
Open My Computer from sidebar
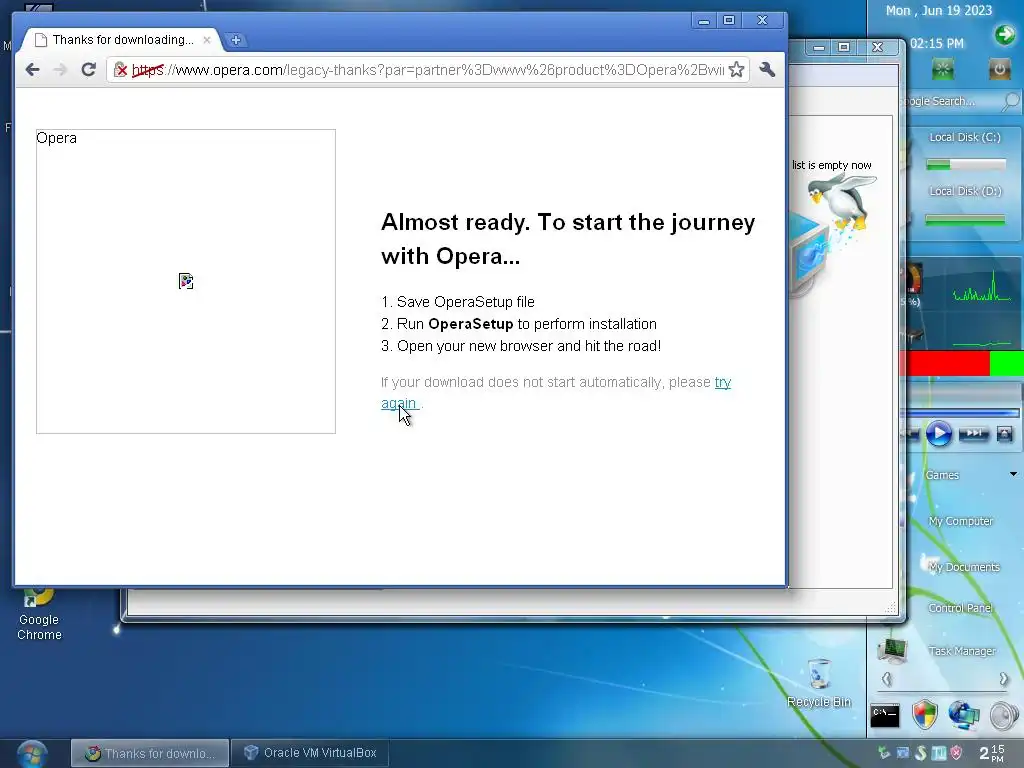pos(960,521)
